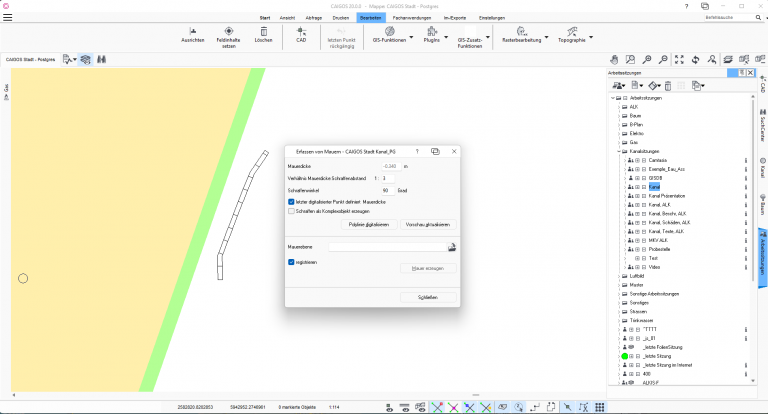Expand the ALK folder in session tree
The image size is (768, 414).
pos(619,107)
